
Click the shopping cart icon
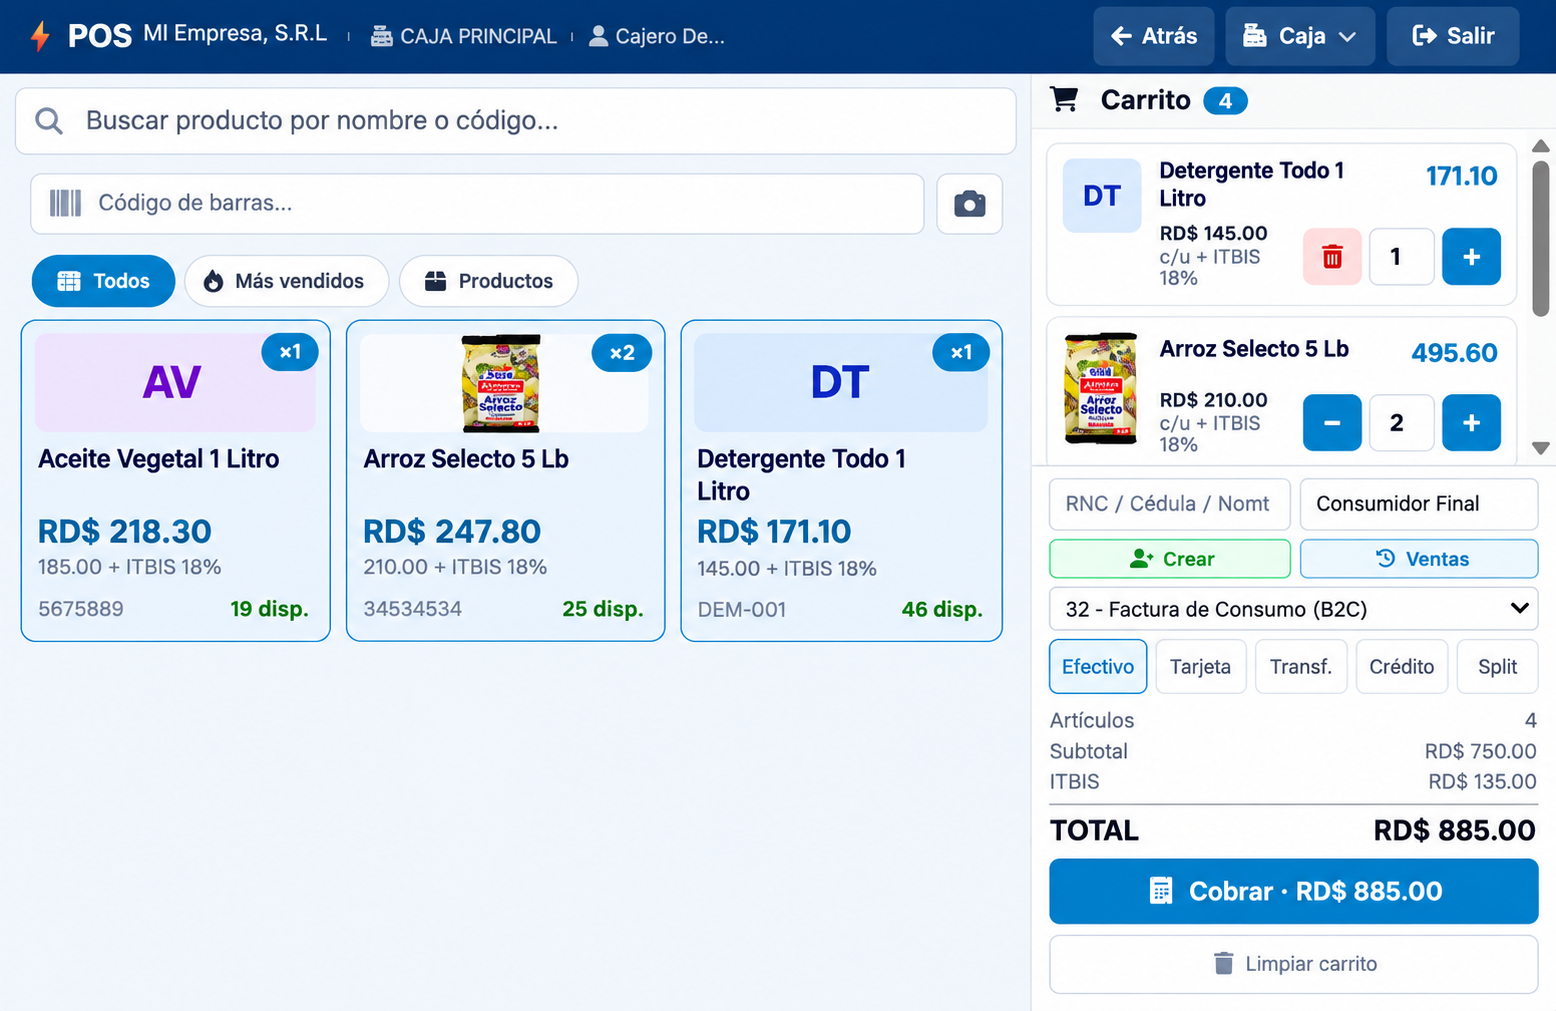(1064, 100)
